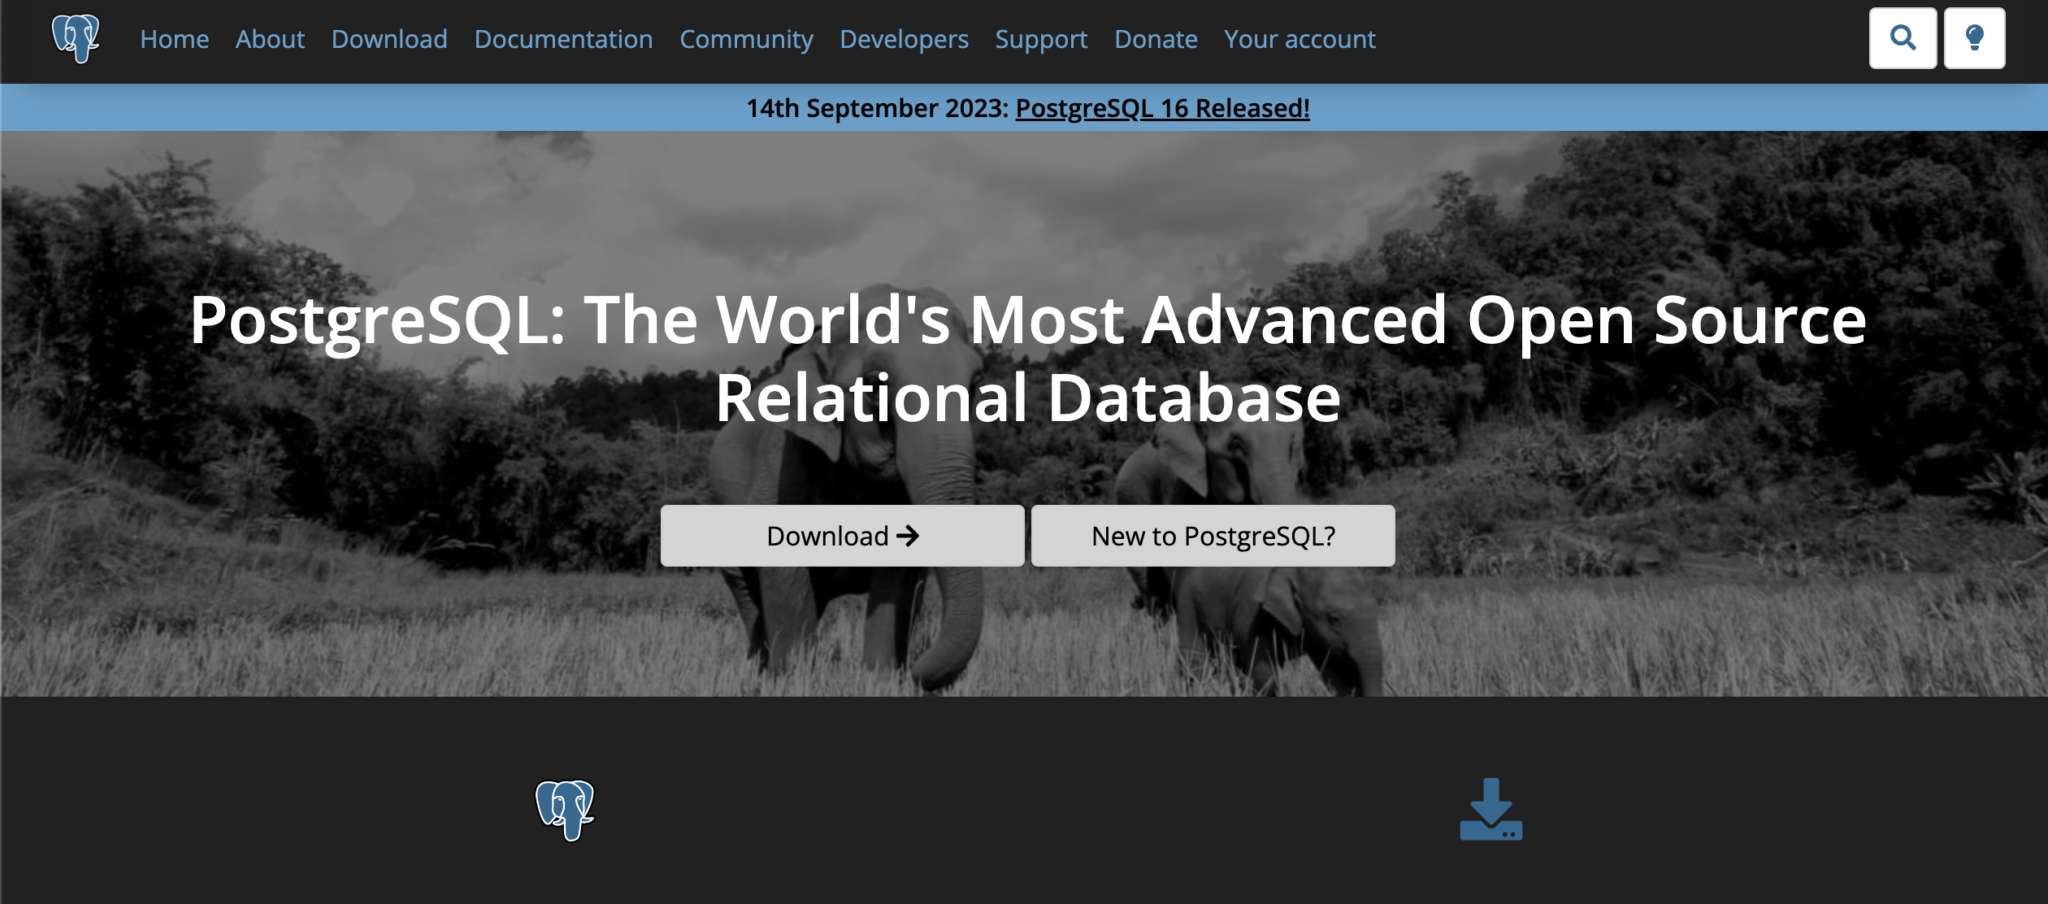Open the About page
Viewport: 2048px width, 904px height.
click(269, 40)
